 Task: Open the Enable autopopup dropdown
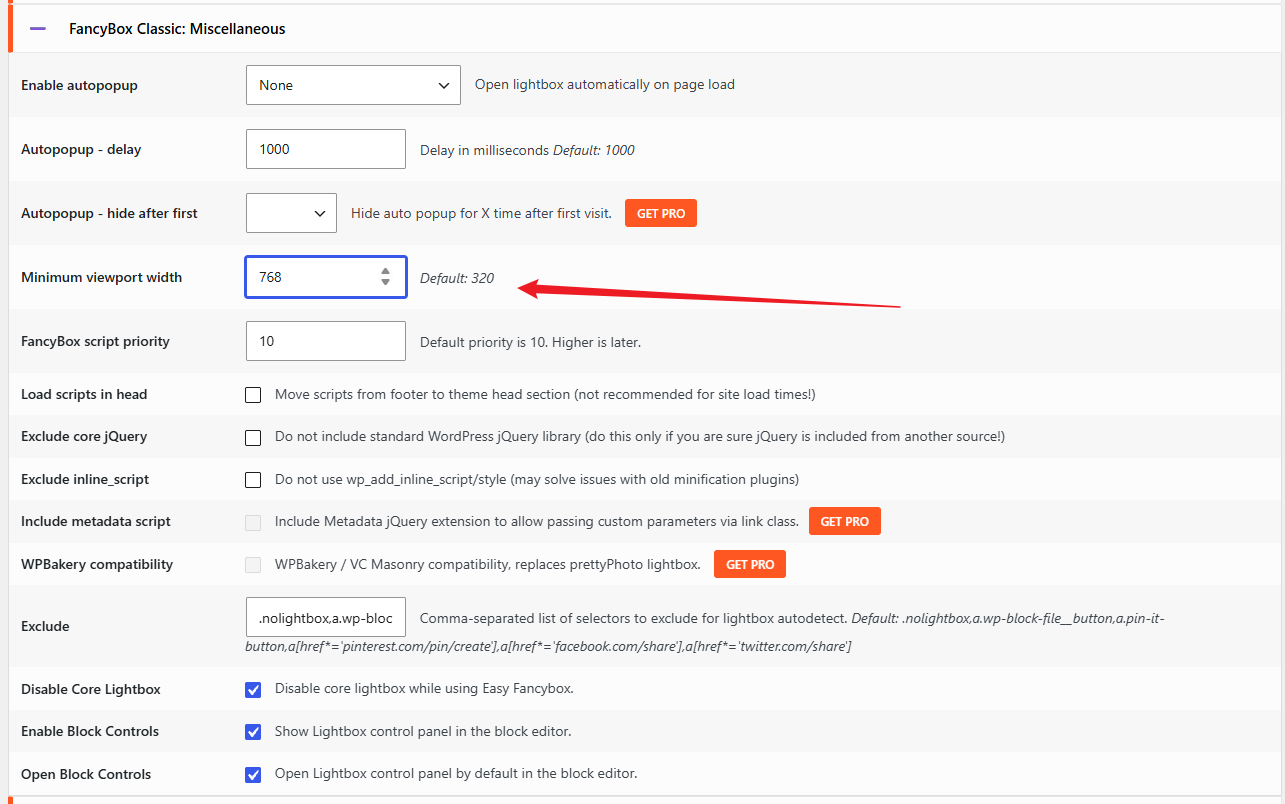click(x=353, y=85)
